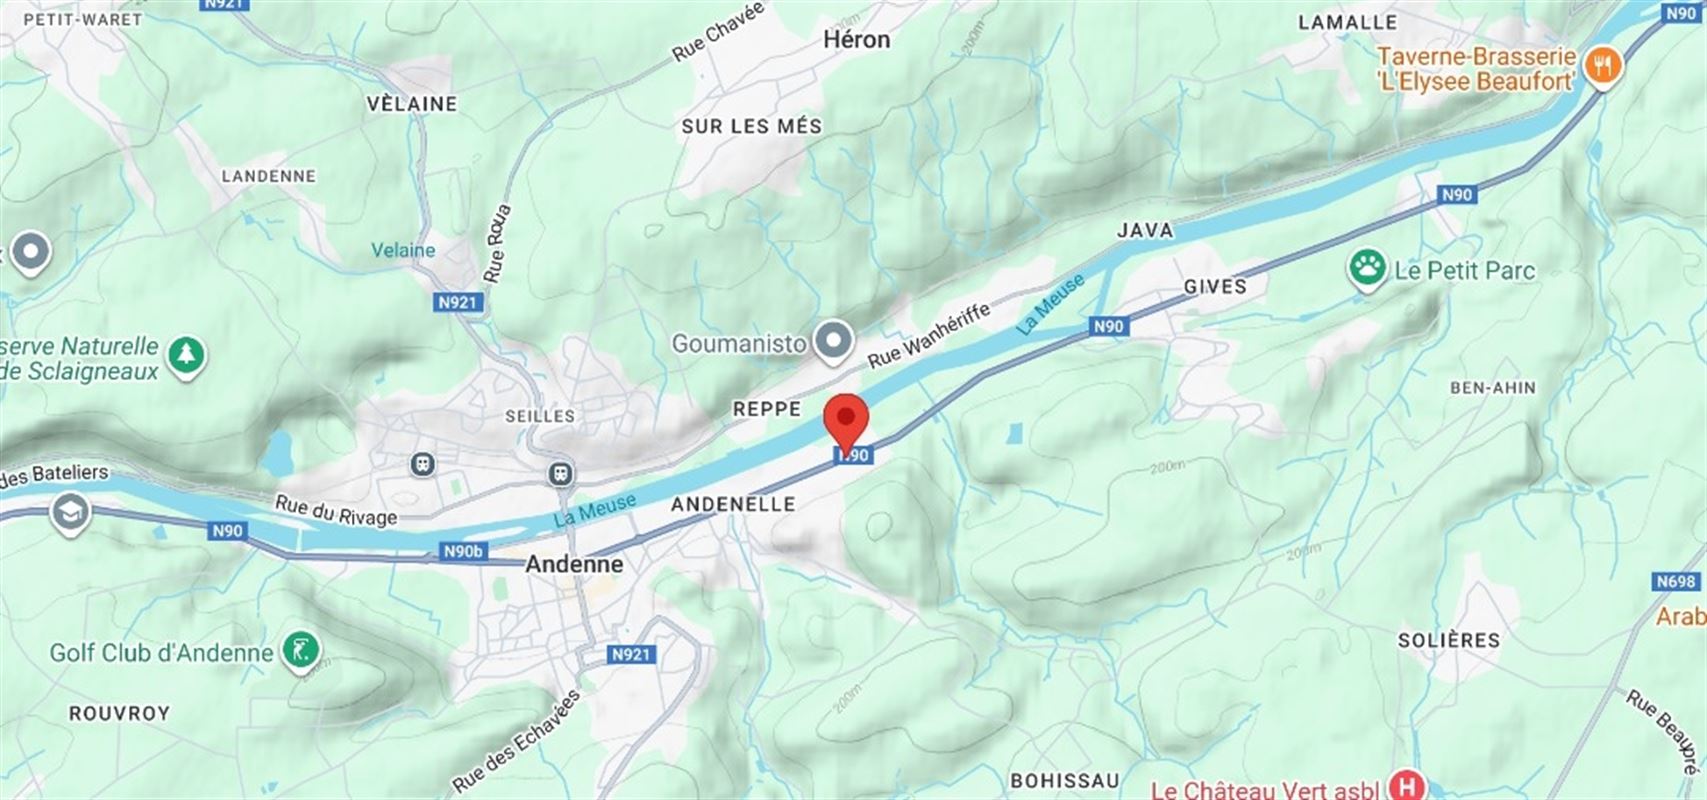Click the Andenne city label
This screenshot has height=800, width=1707.
[x=574, y=564]
